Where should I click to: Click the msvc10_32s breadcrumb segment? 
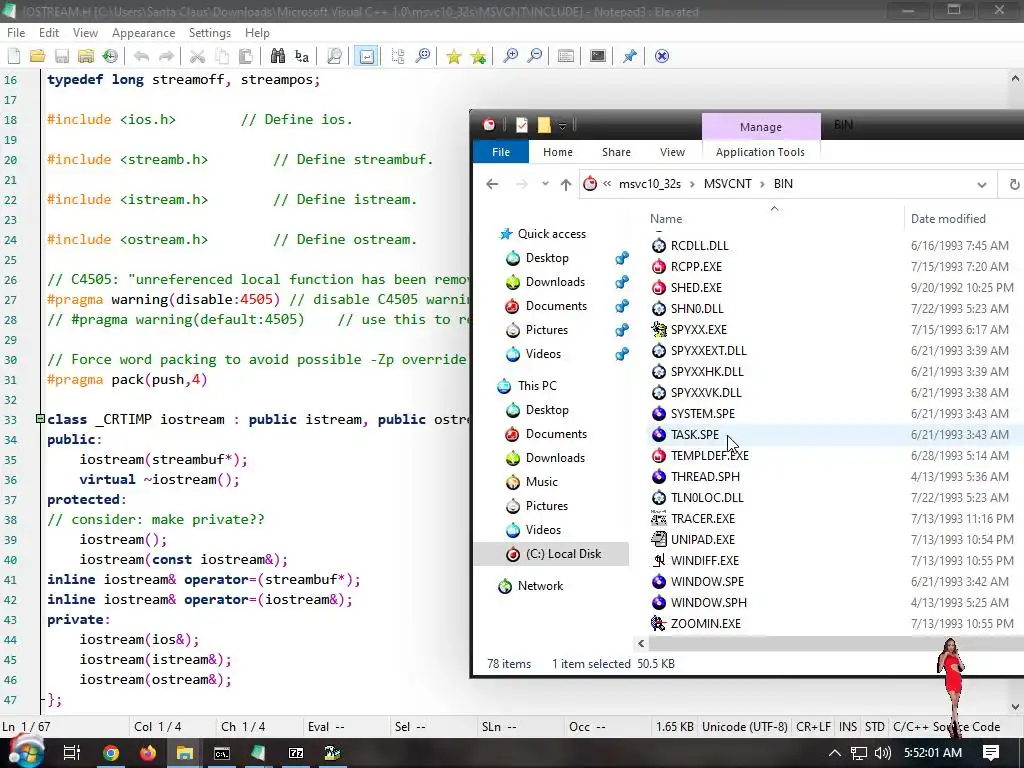pyautogui.click(x=650, y=184)
